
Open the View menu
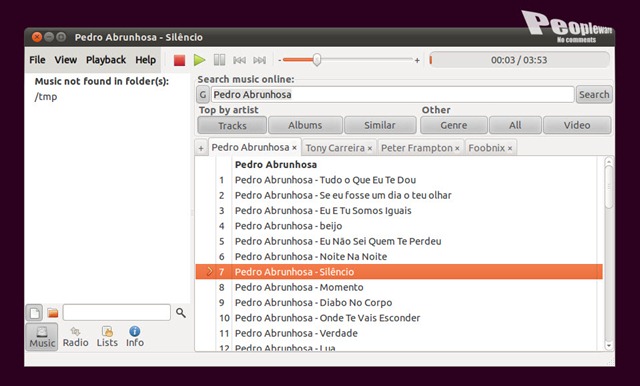[66, 60]
